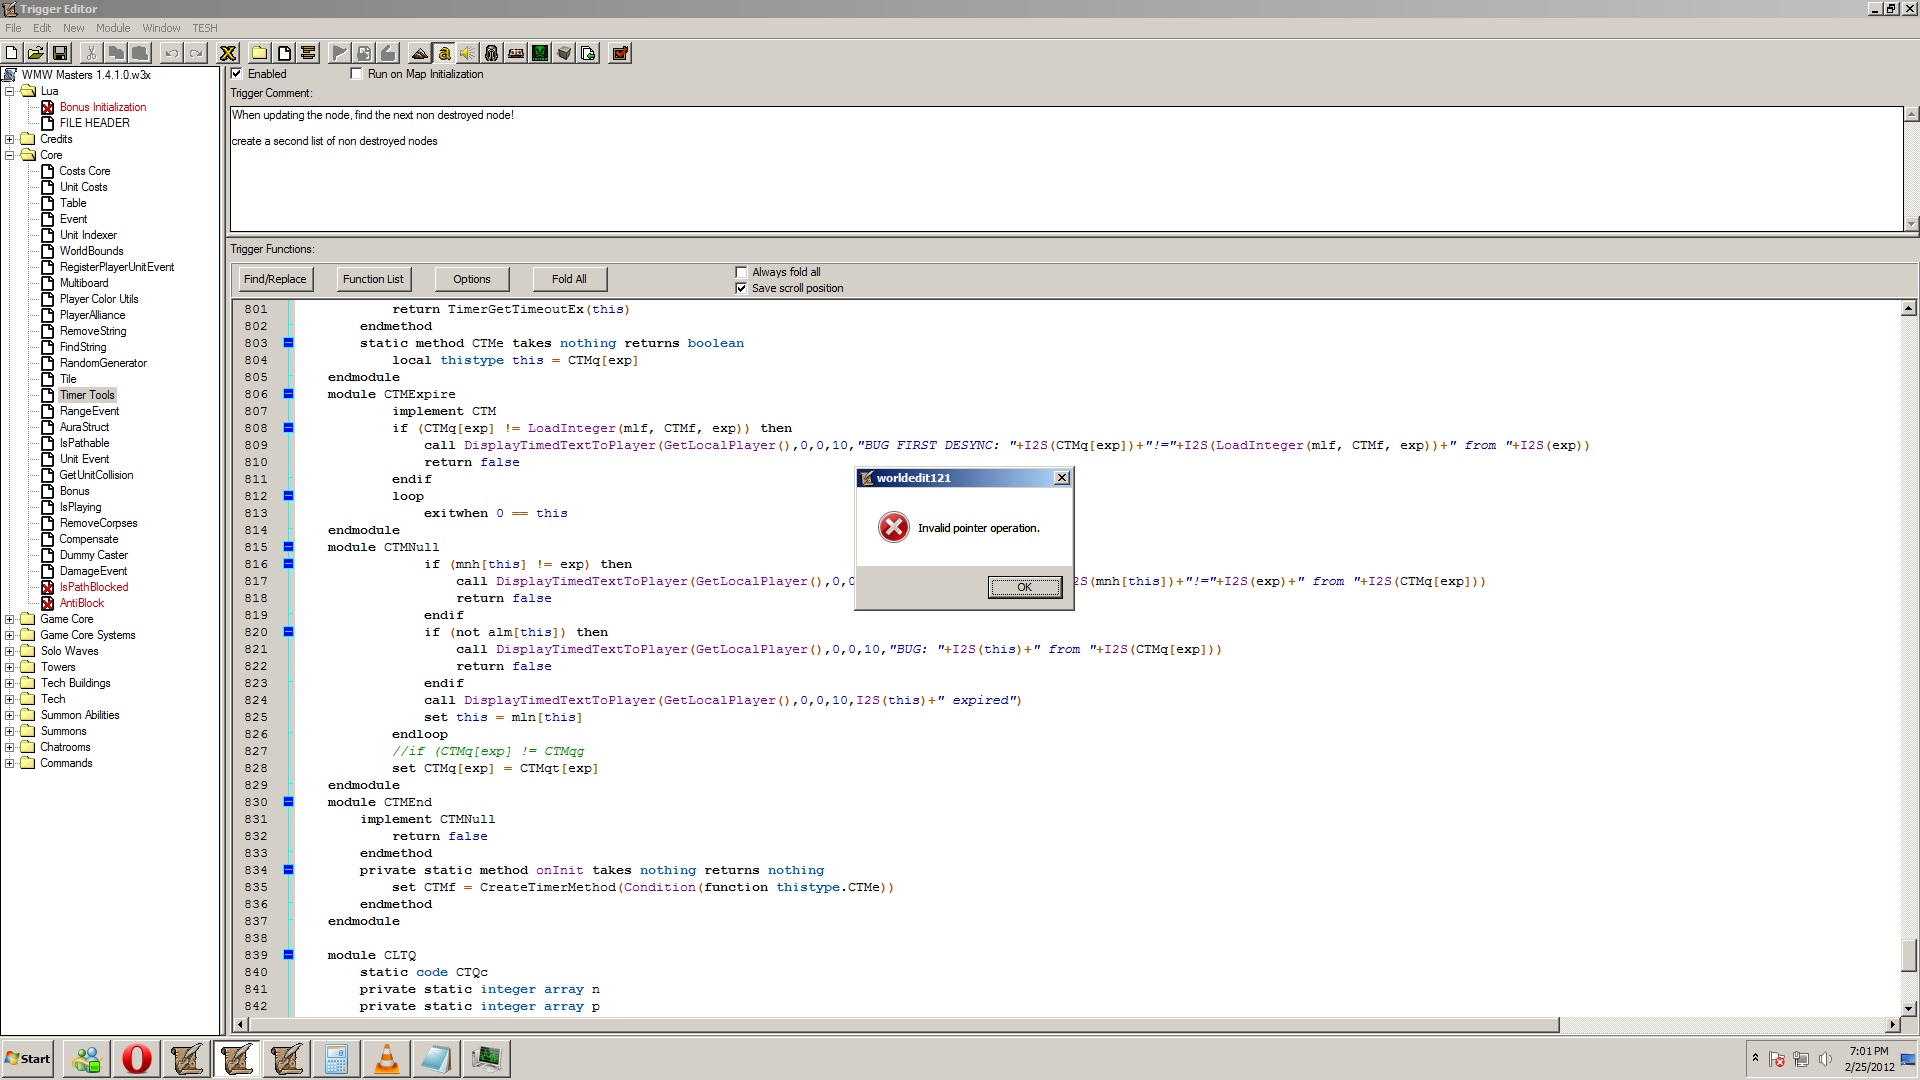The image size is (1920, 1080).
Task: Open the Edit menu
Action: tap(42, 28)
